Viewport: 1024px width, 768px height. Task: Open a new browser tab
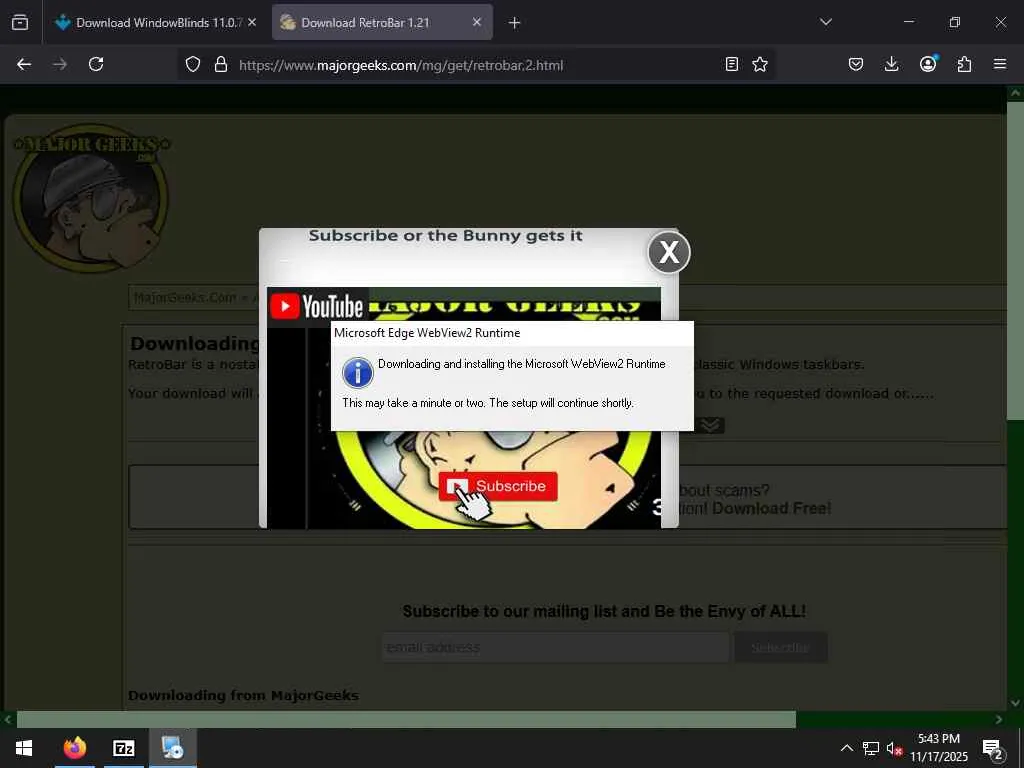515,23
